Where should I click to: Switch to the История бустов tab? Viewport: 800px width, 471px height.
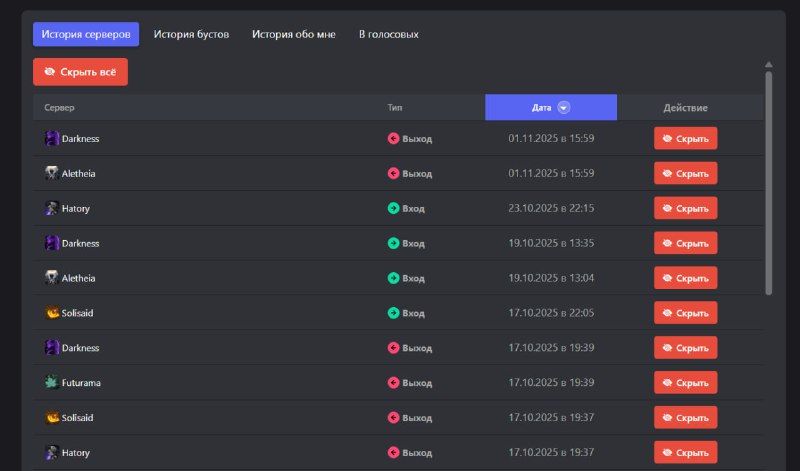pyautogui.click(x=191, y=34)
